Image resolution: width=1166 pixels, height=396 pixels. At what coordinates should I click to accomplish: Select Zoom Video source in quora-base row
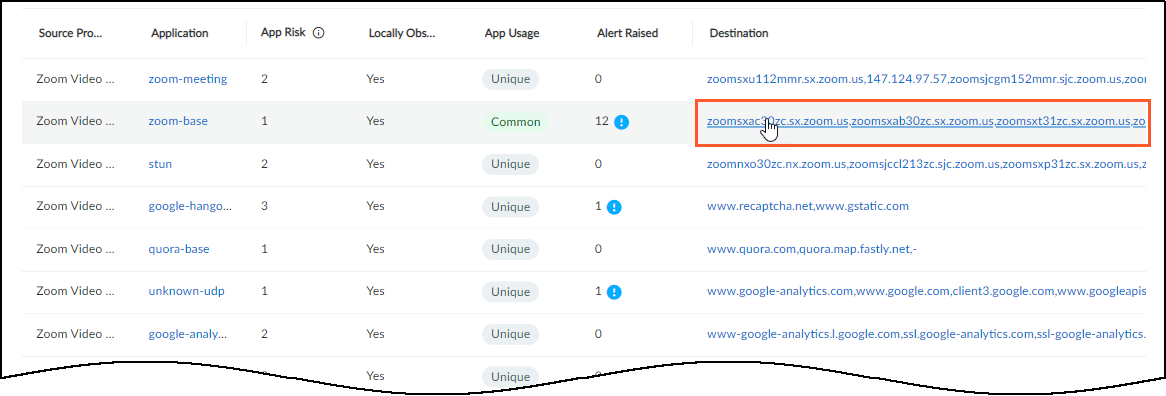click(75, 250)
